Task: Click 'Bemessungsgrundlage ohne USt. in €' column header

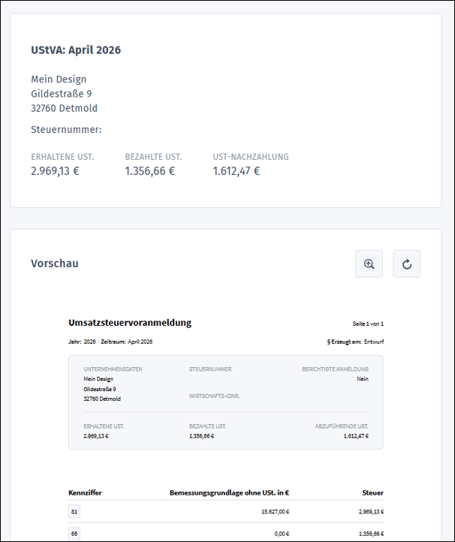Action: pyautogui.click(x=229, y=493)
